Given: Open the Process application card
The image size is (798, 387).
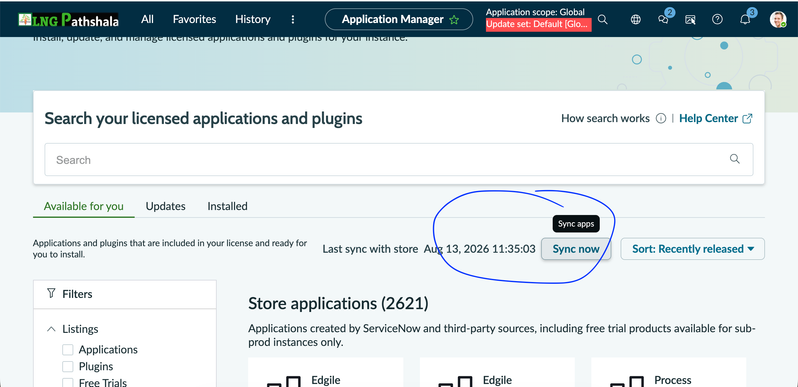Looking at the screenshot, I should (x=669, y=372).
